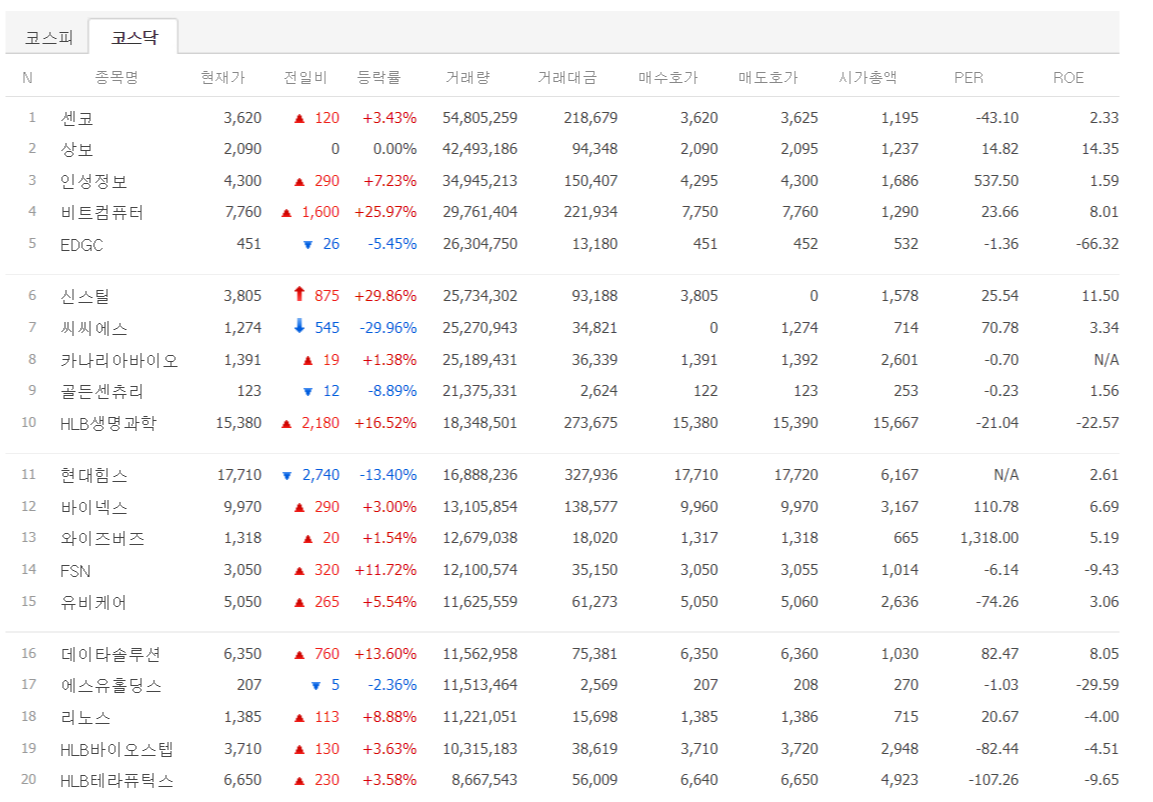Click the 거래량 column header
Viewport: 1153px width, 802px height.
click(468, 77)
